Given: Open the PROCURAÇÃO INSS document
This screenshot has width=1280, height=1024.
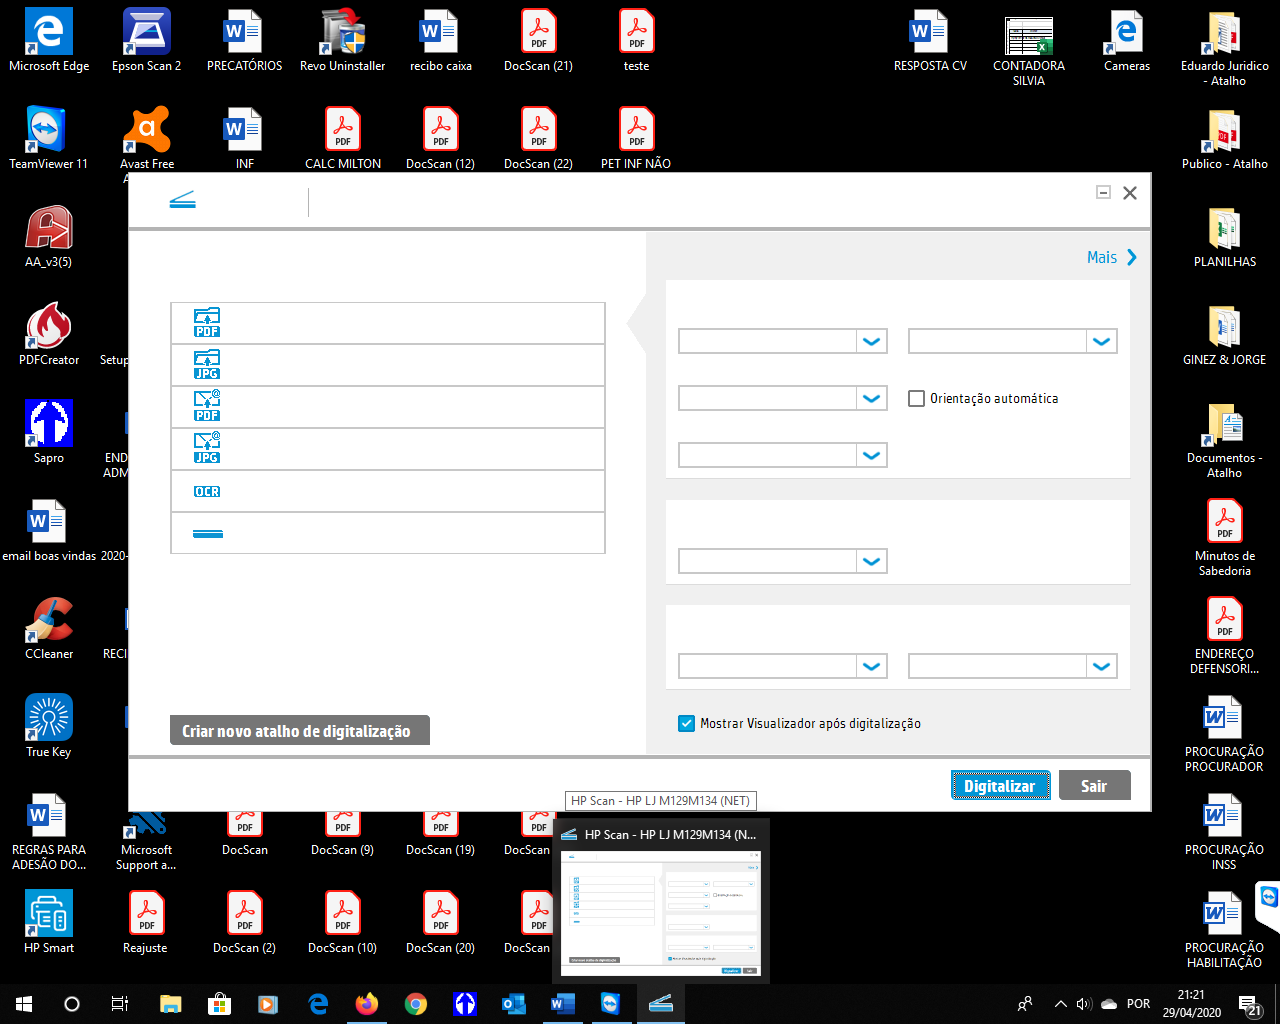Looking at the screenshot, I should point(1225,832).
